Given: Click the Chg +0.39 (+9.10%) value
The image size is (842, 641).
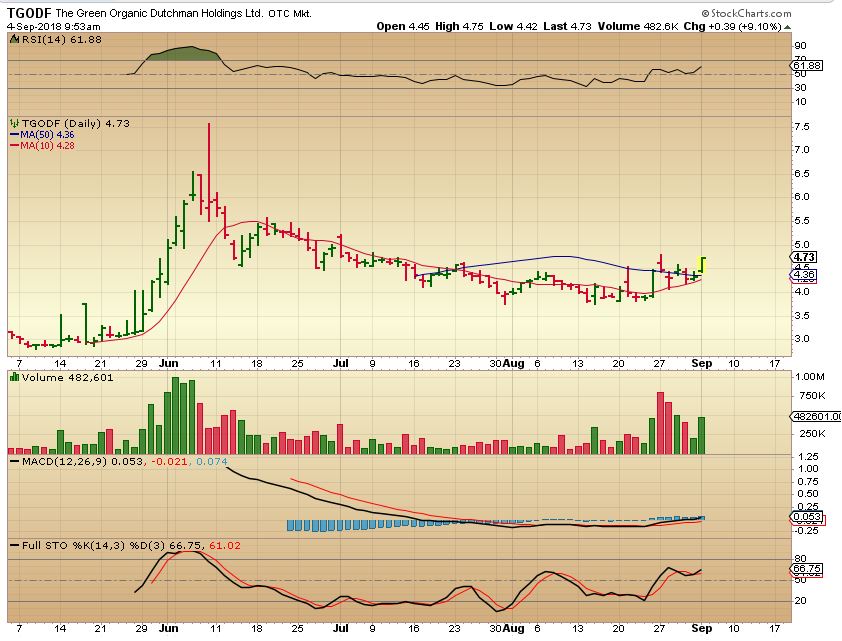Looking at the screenshot, I should (x=732, y=26).
